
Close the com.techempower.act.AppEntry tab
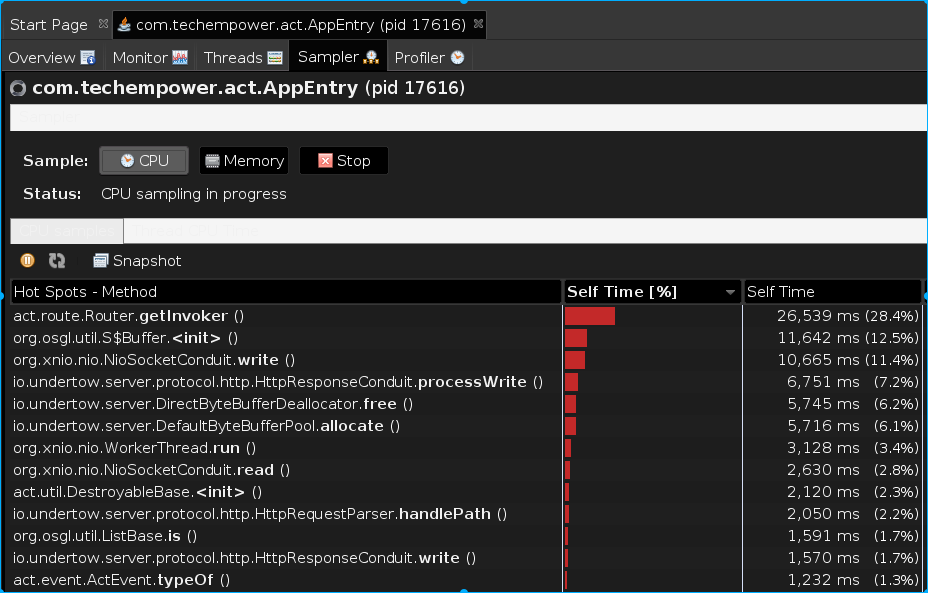pyautogui.click(x=478, y=24)
